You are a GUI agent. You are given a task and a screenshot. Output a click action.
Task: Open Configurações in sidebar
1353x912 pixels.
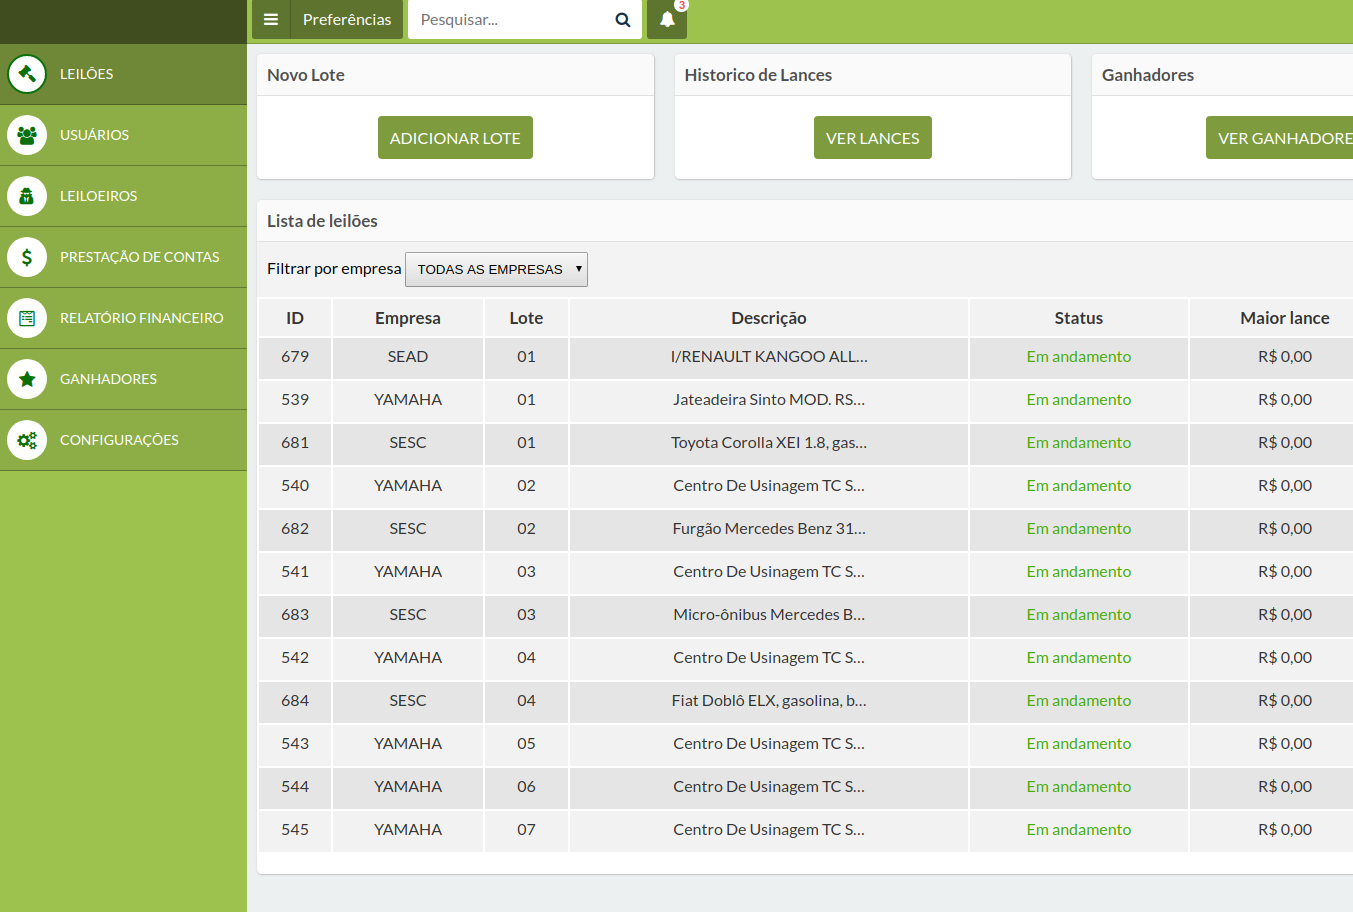click(123, 440)
